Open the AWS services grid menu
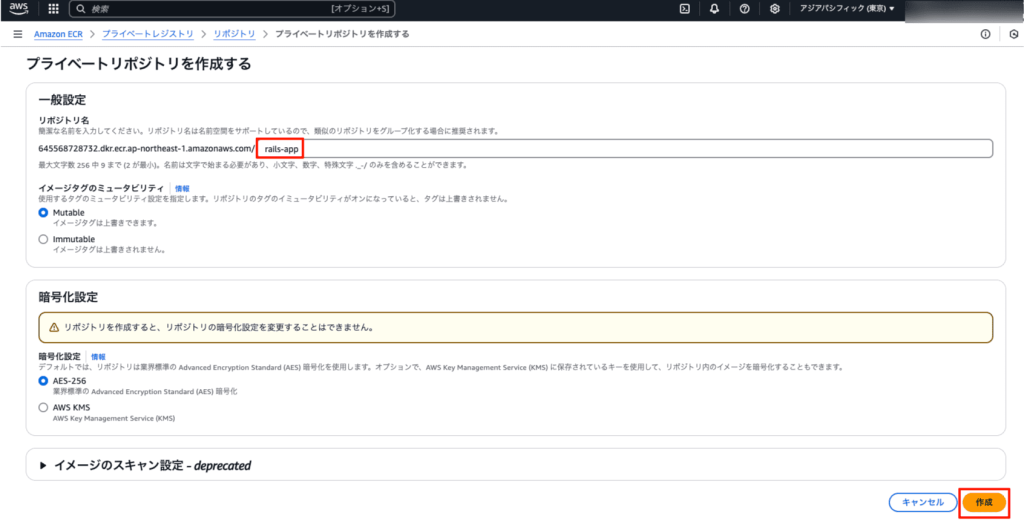The height and width of the screenshot is (524, 1024). [53, 9]
